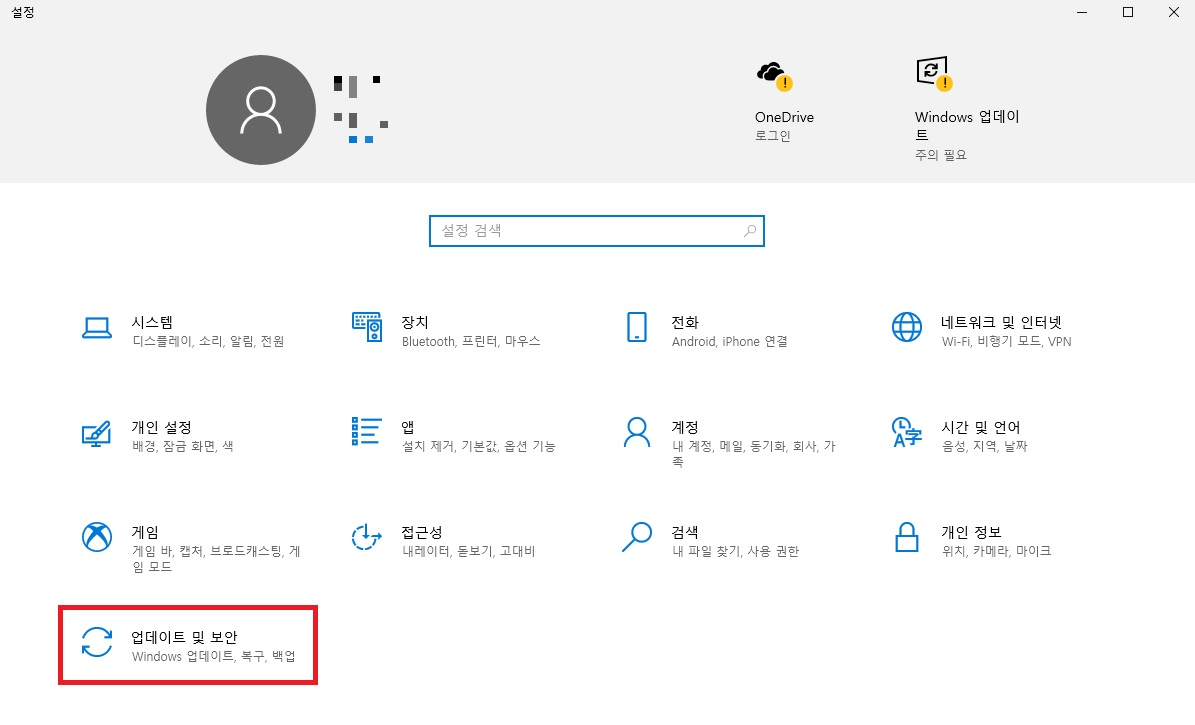Open the 시스템 category title

click(x=152, y=322)
